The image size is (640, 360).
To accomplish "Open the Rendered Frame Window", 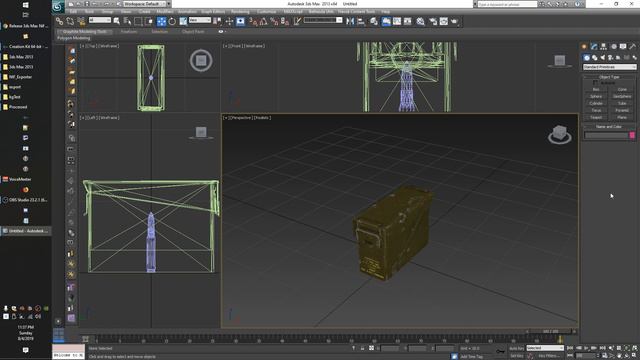I will 444,21.
